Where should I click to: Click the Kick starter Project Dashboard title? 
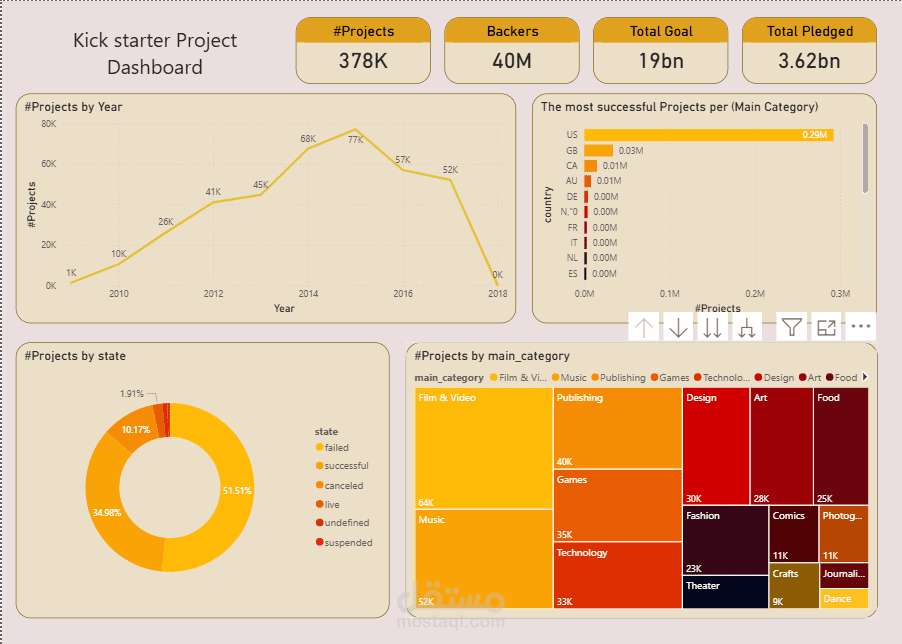pyautogui.click(x=155, y=53)
